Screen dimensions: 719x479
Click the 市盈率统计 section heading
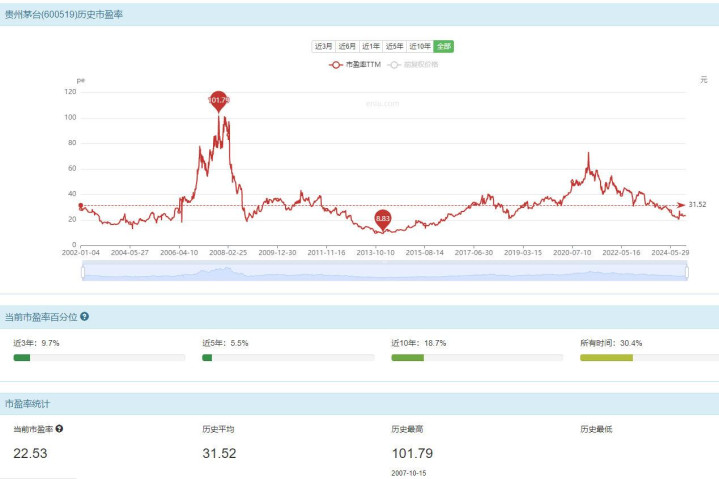coord(27,404)
